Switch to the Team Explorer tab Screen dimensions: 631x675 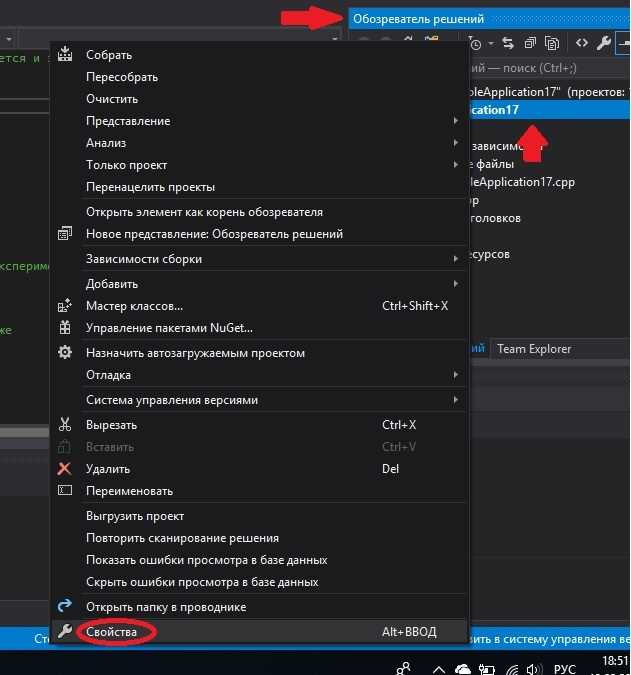pos(534,349)
